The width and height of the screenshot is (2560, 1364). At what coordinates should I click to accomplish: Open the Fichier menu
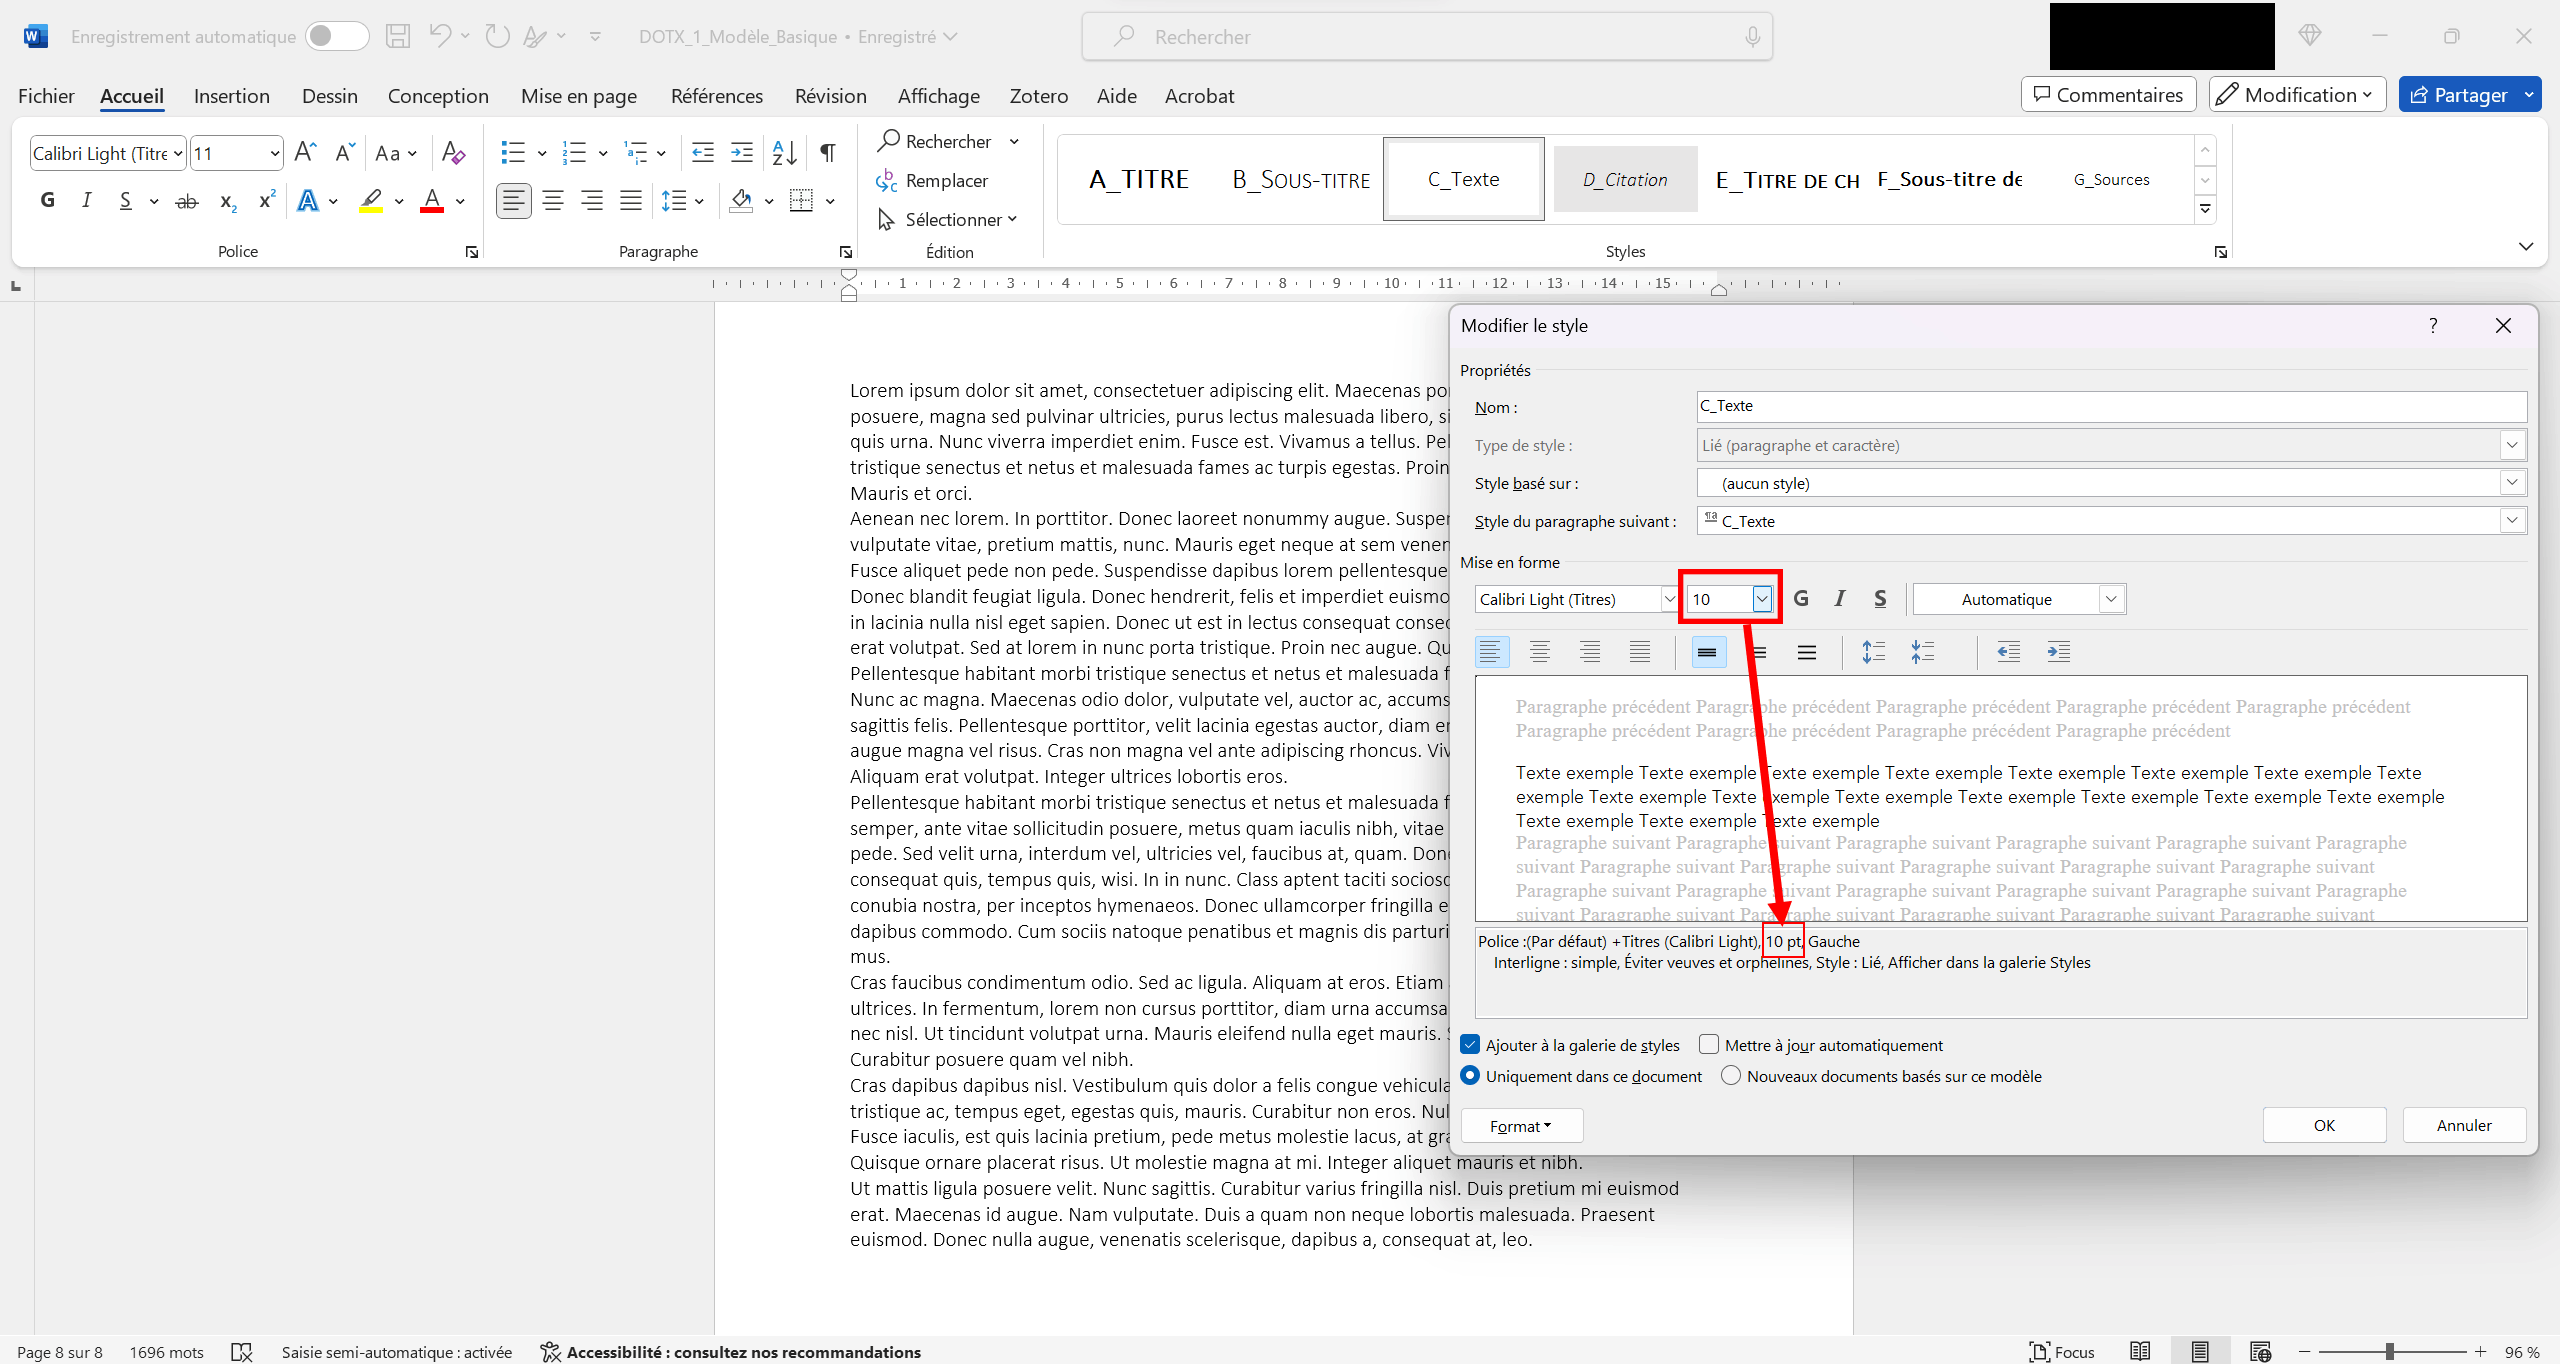point(46,96)
